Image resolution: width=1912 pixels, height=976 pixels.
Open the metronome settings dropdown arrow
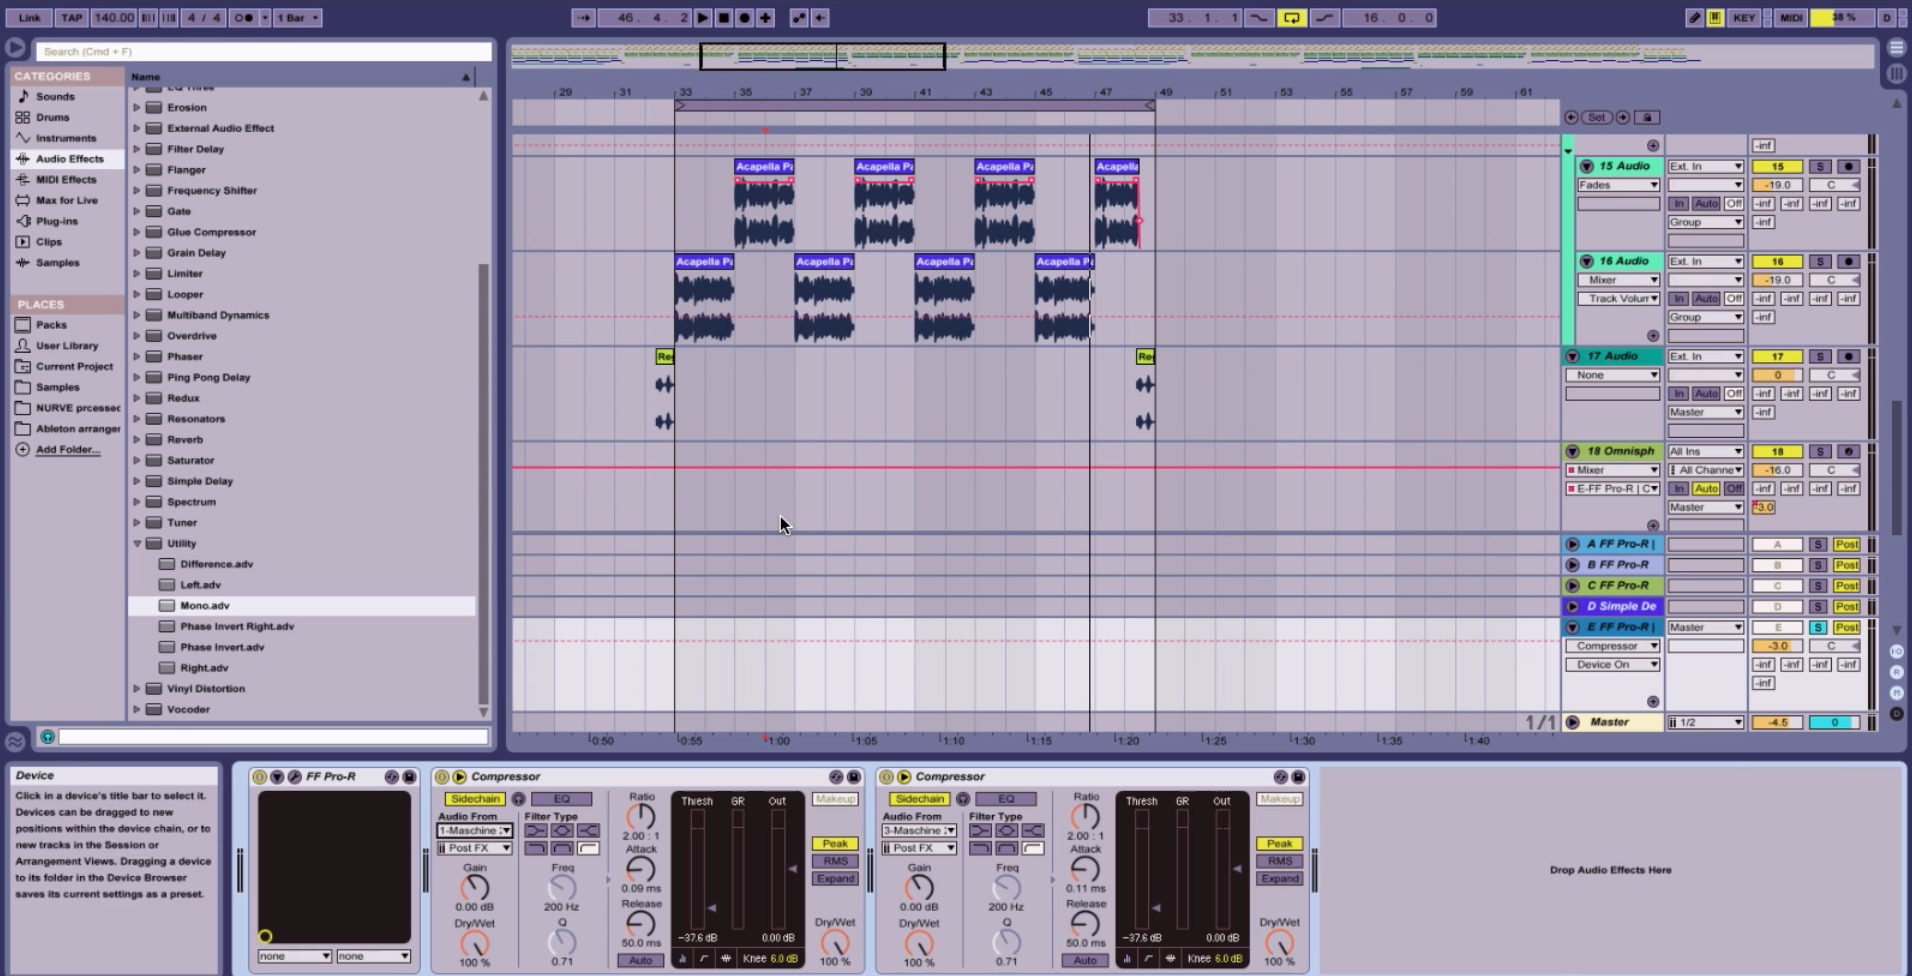pos(265,18)
